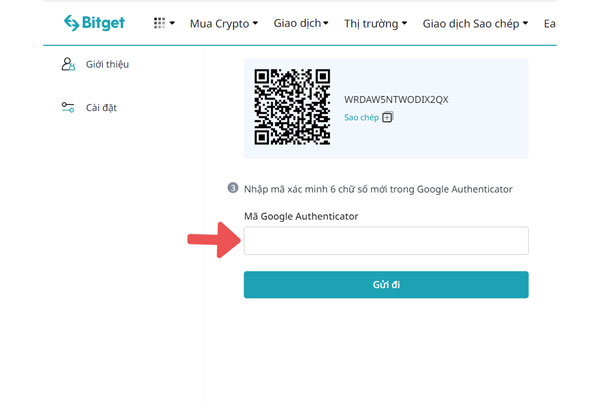Image resolution: width=600 pixels, height=411 pixels.
Task: Select the Cài đặt sidebar label
Action: pos(102,107)
